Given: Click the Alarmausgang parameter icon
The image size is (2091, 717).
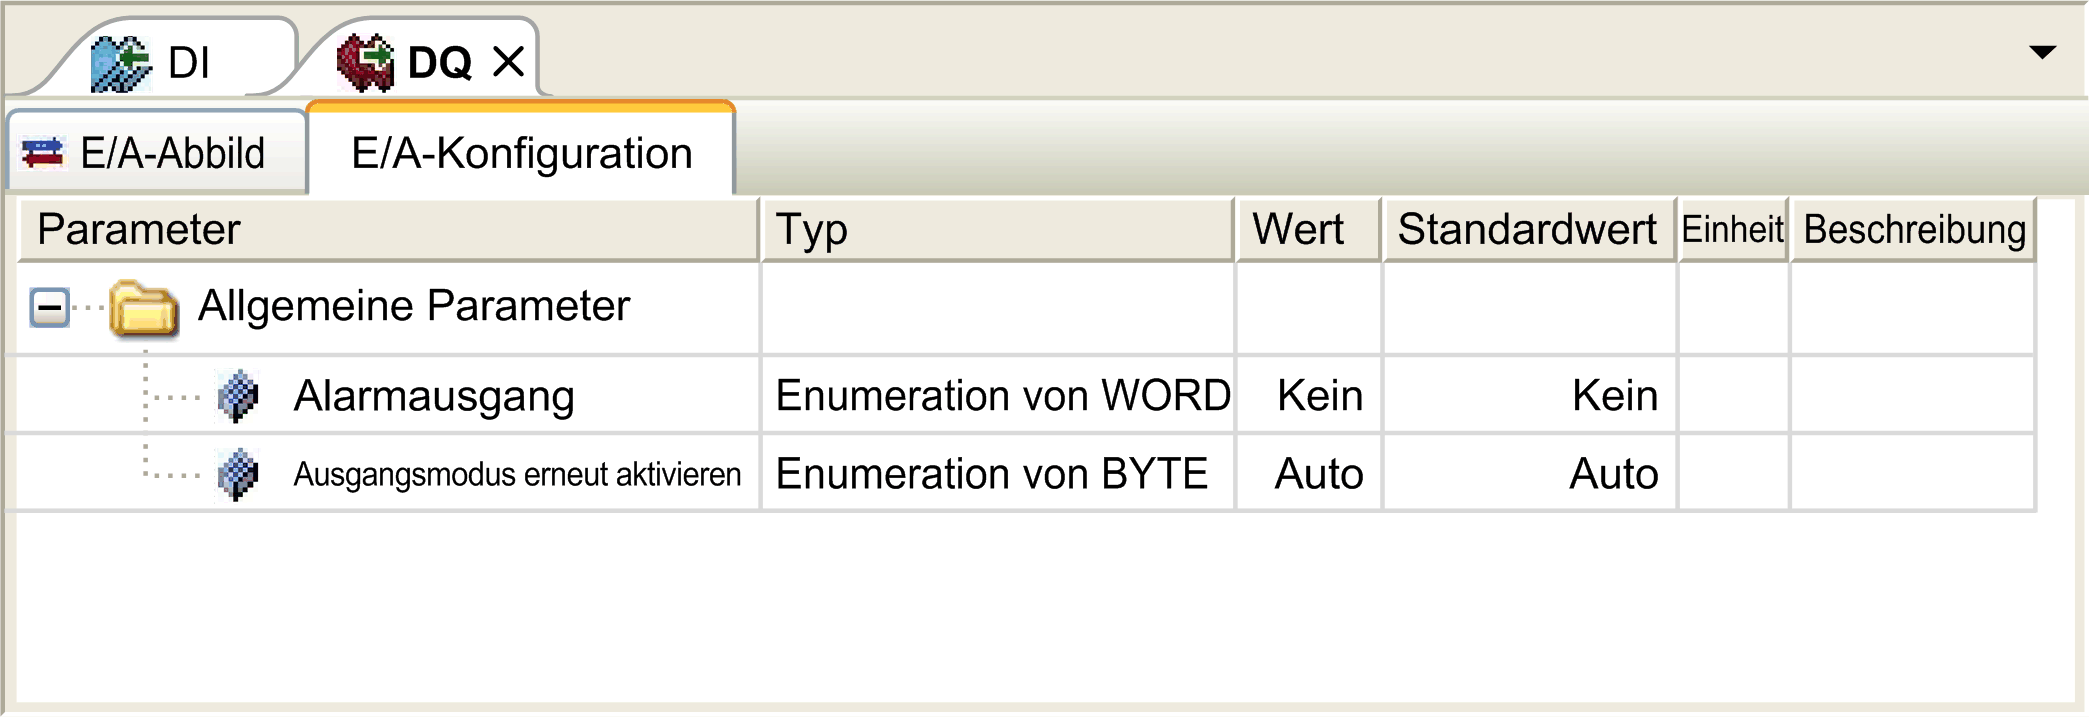Looking at the screenshot, I should click(238, 397).
